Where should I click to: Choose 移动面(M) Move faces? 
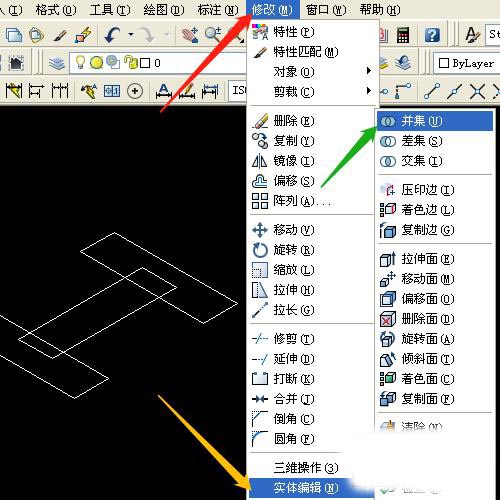[435, 279]
